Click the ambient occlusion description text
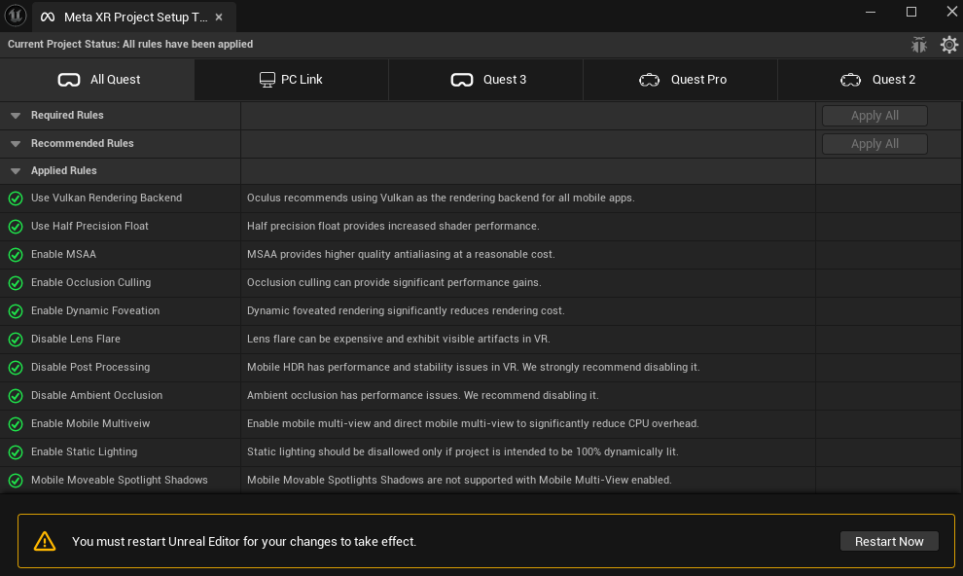The height and width of the screenshot is (576, 963). 423,395
